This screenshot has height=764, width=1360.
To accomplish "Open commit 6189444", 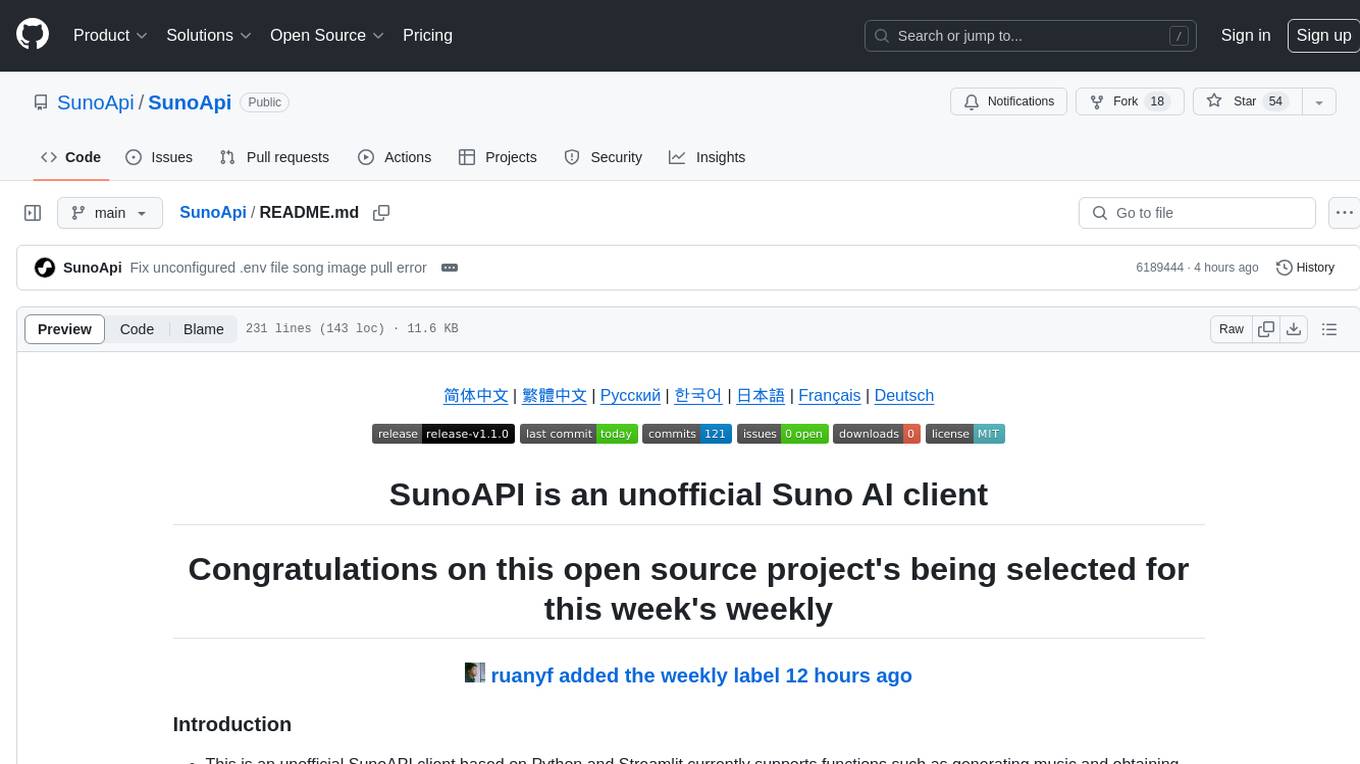I will 1159,268.
